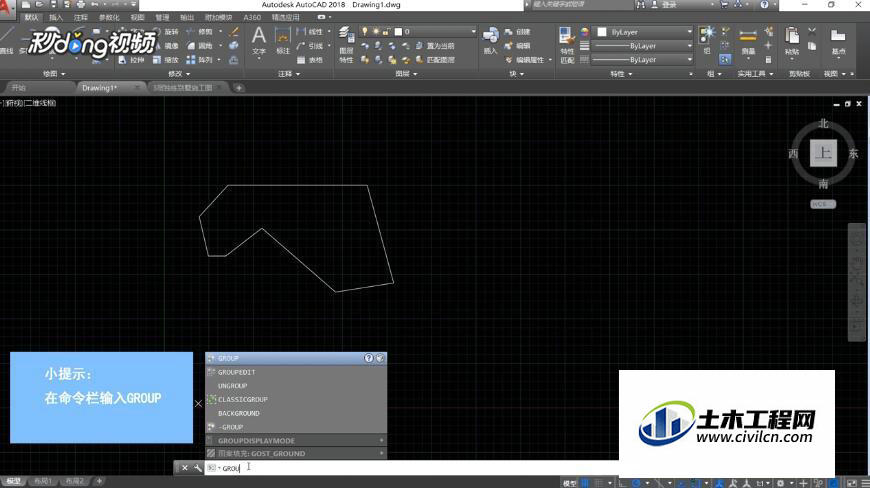Click the Make Current (置为当前) layer tool

pos(435,46)
